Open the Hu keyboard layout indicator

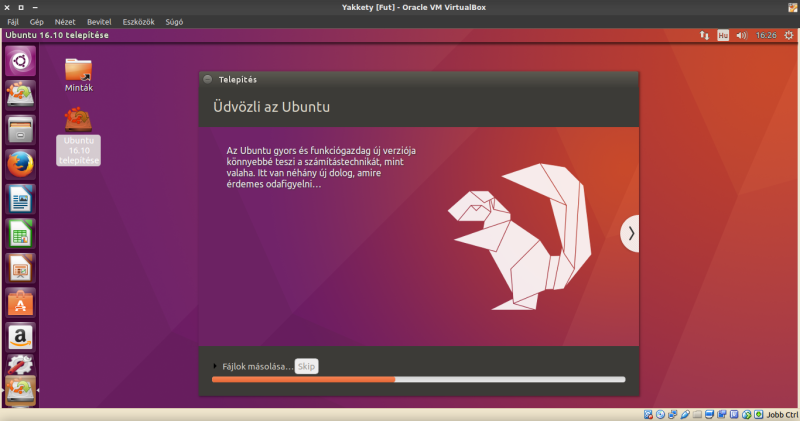[x=723, y=35]
